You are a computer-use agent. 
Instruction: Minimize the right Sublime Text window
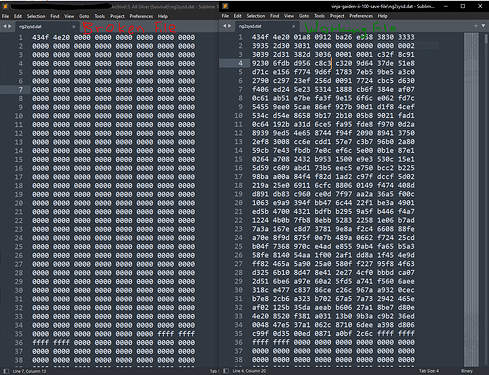[x=446, y=6]
